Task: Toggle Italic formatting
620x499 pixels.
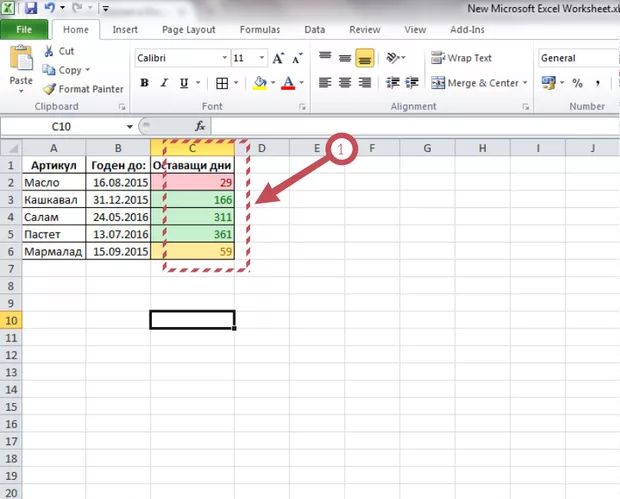Action: [165, 83]
